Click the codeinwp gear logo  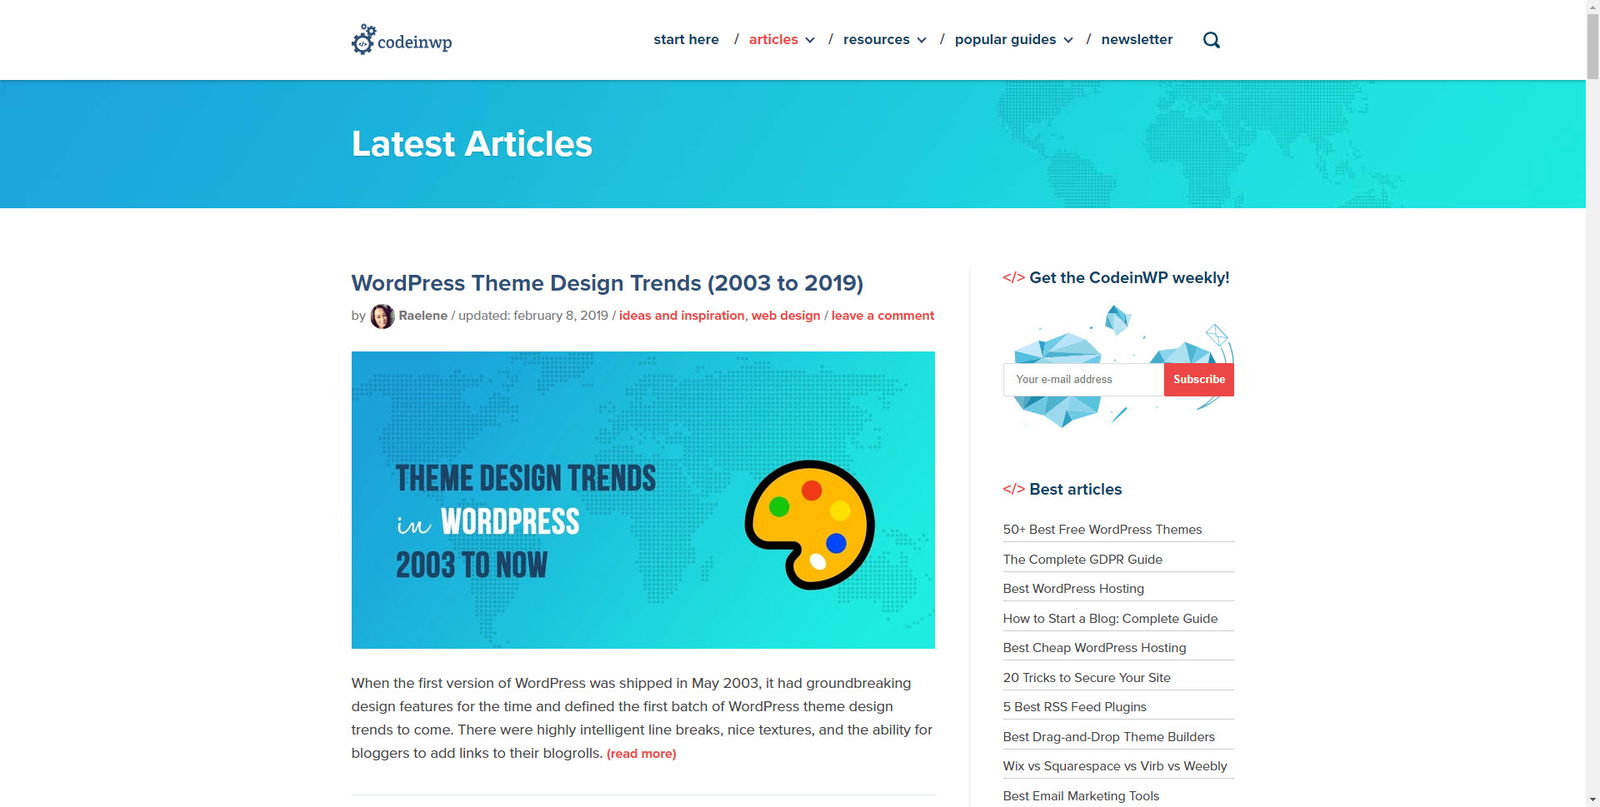[402, 40]
